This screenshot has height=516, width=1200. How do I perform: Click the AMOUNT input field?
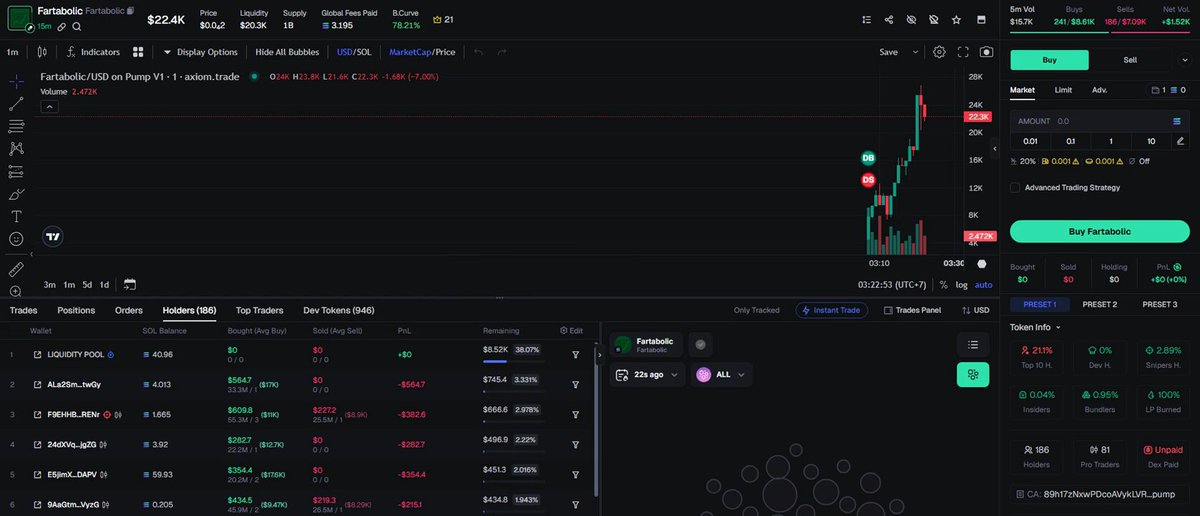(x=1100, y=121)
